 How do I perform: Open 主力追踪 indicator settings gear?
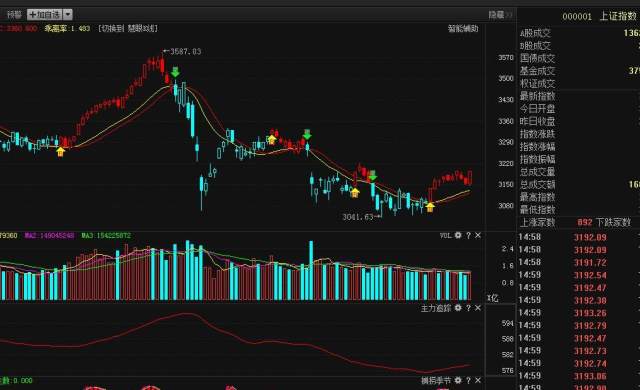tap(458, 308)
